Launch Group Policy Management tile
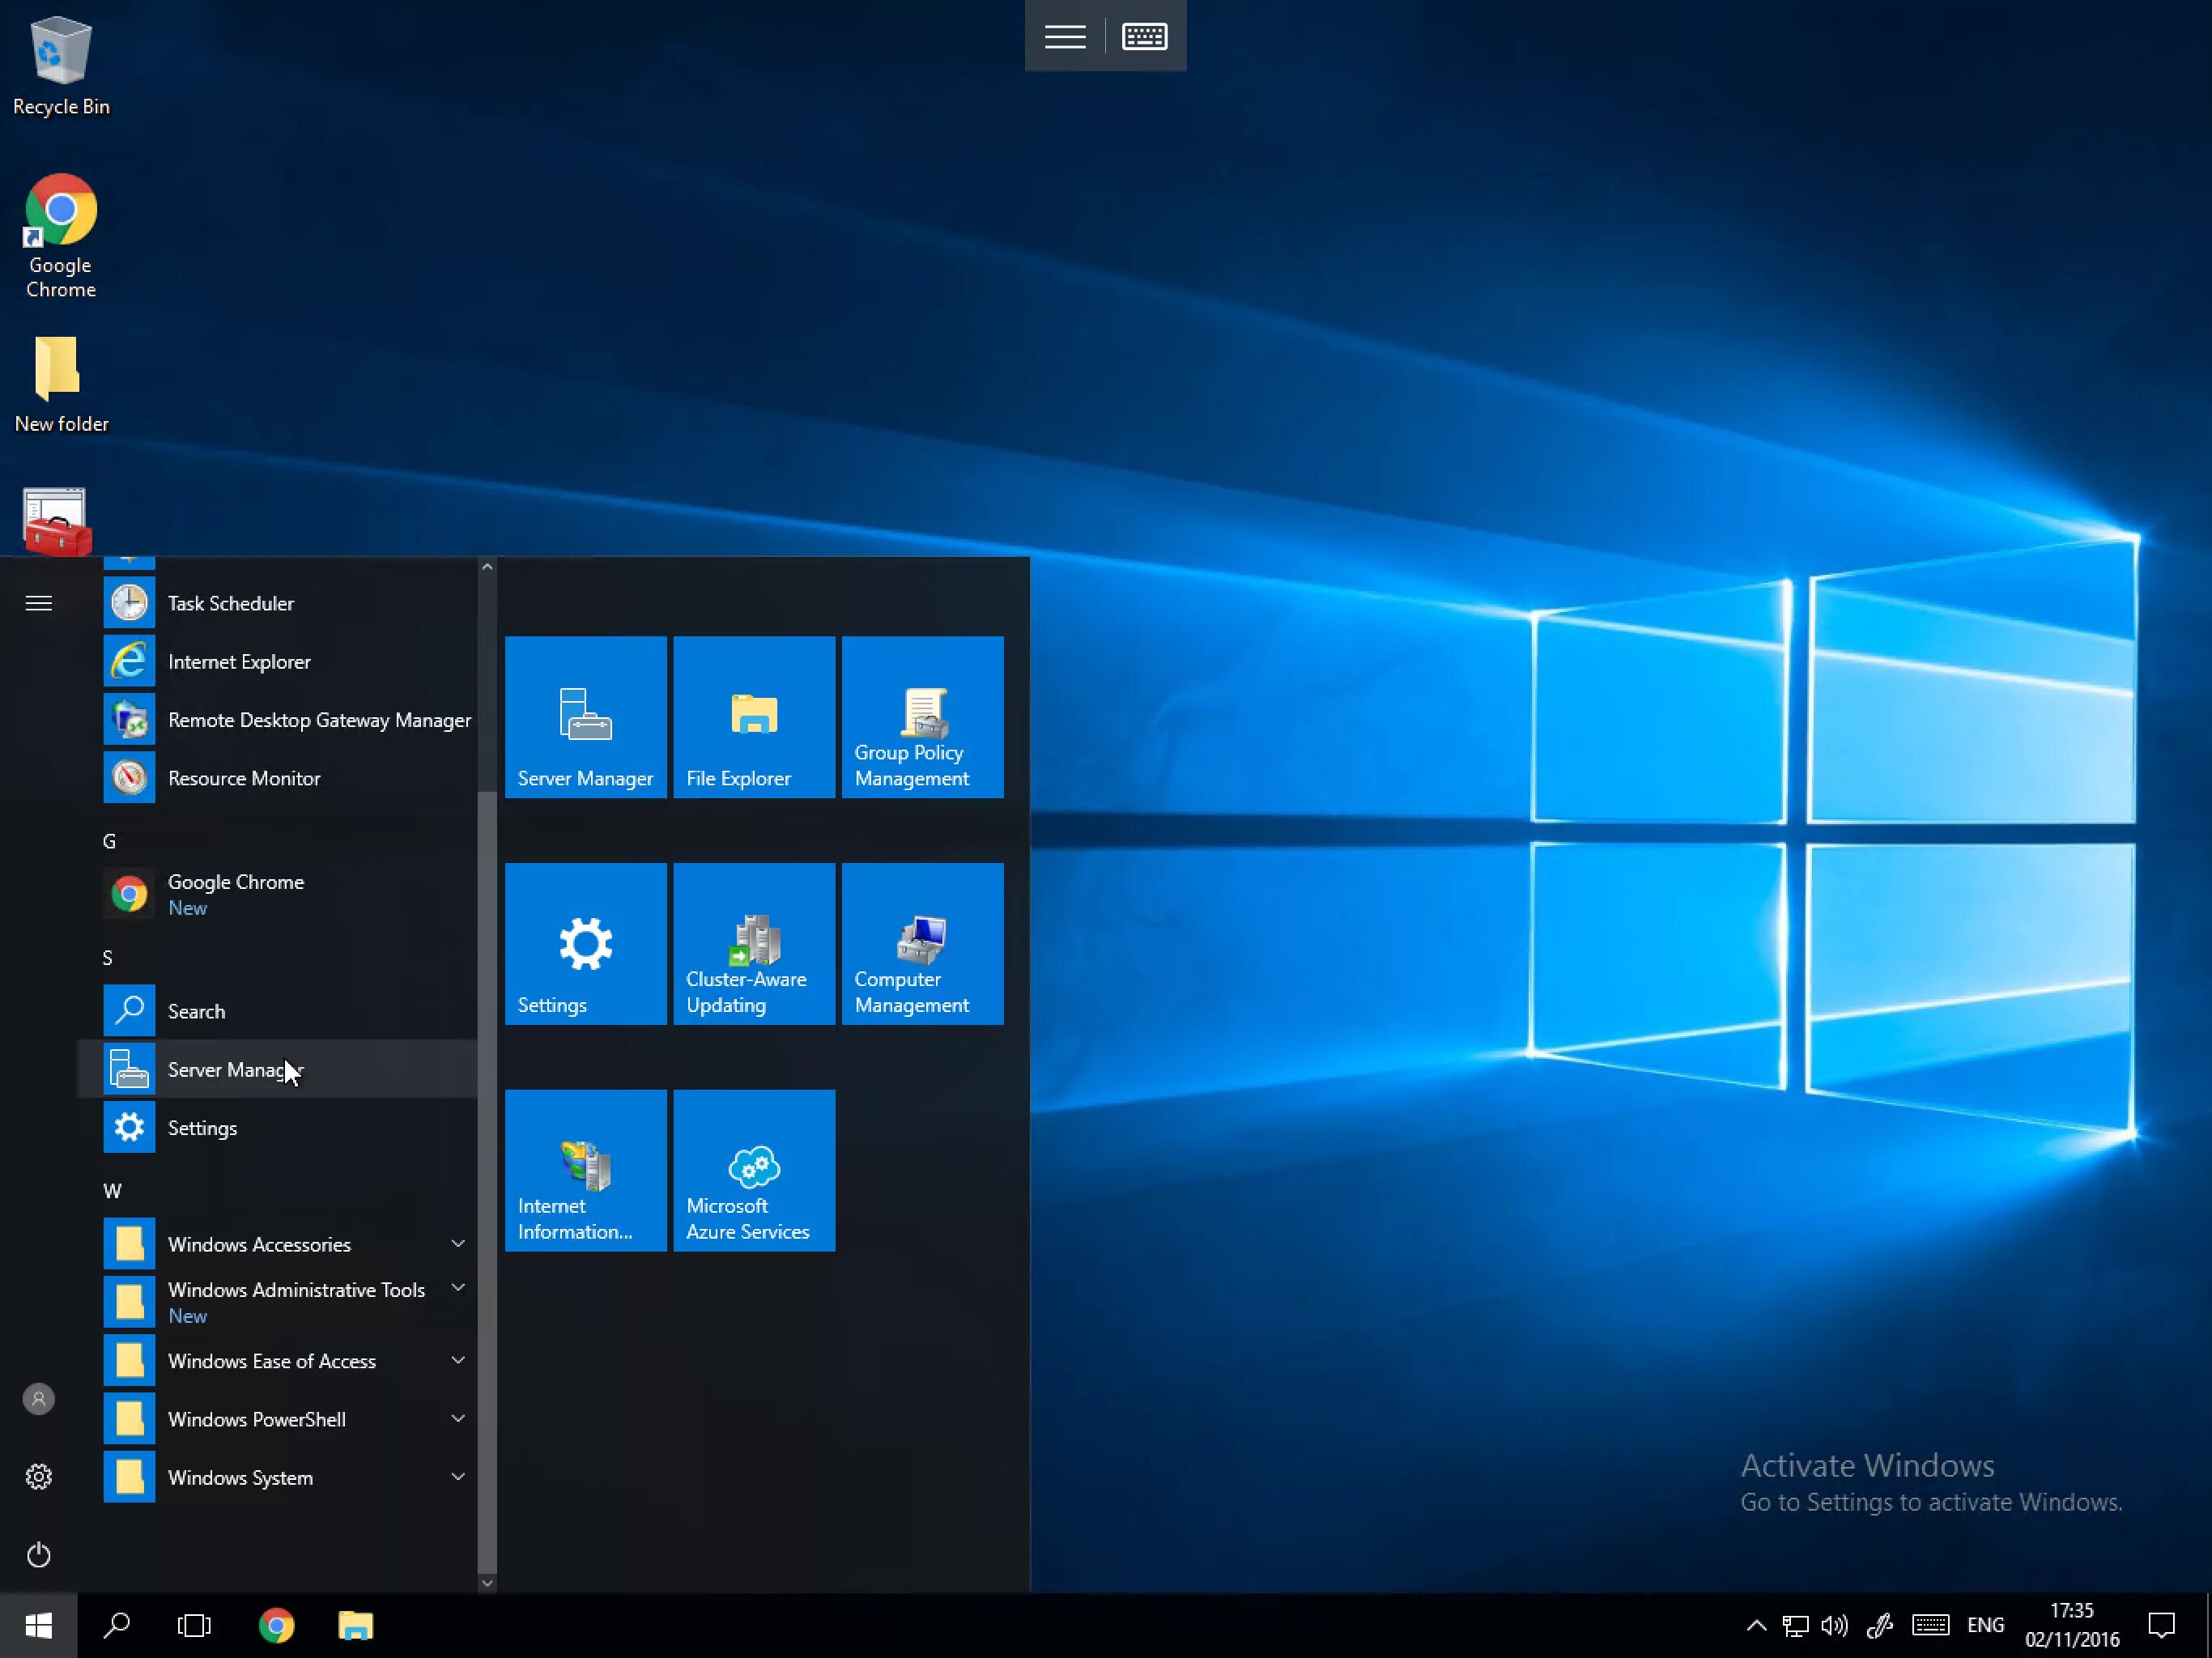 pyautogui.click(x=922, y=716)
